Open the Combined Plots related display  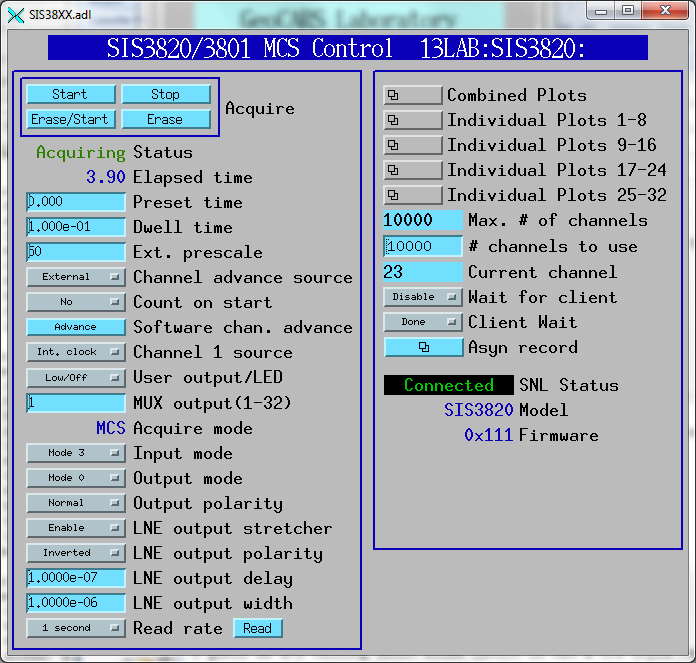(x=412, y=95)
